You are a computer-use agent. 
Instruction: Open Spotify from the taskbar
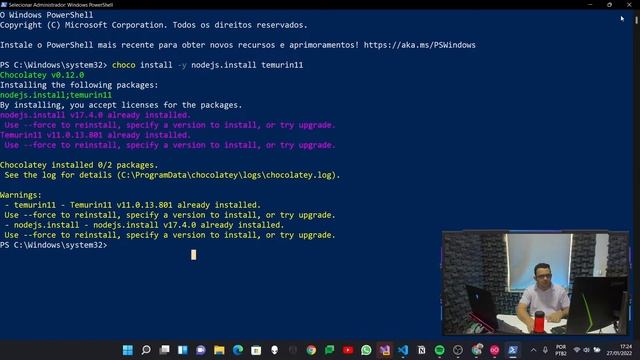click(x=440, y=350)
